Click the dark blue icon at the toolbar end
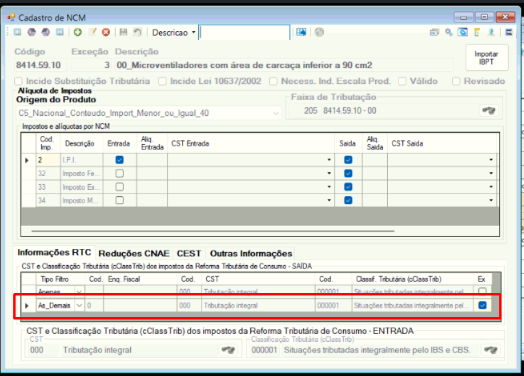 pyautogui.click(x=509, y=32)
